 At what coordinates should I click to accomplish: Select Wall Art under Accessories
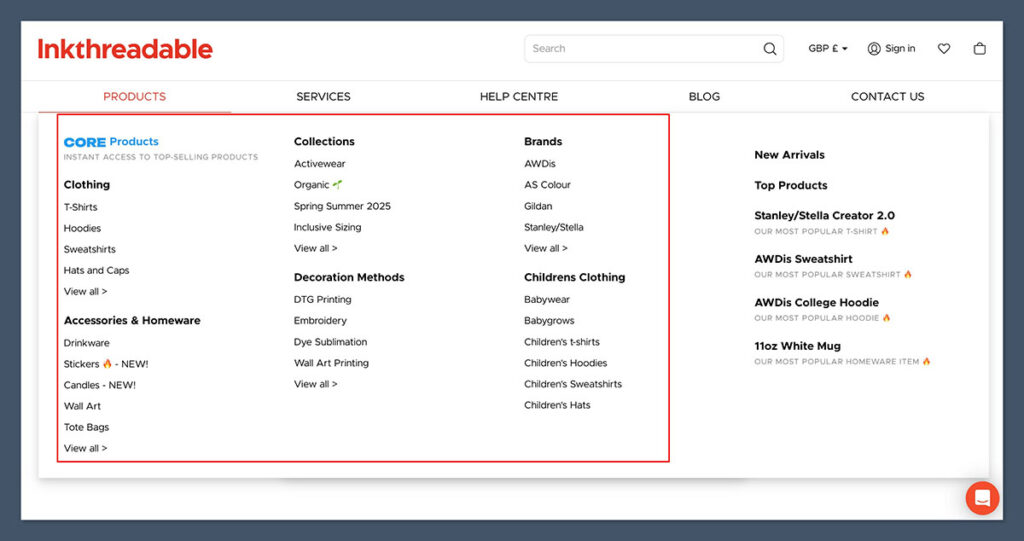point(82,406)
